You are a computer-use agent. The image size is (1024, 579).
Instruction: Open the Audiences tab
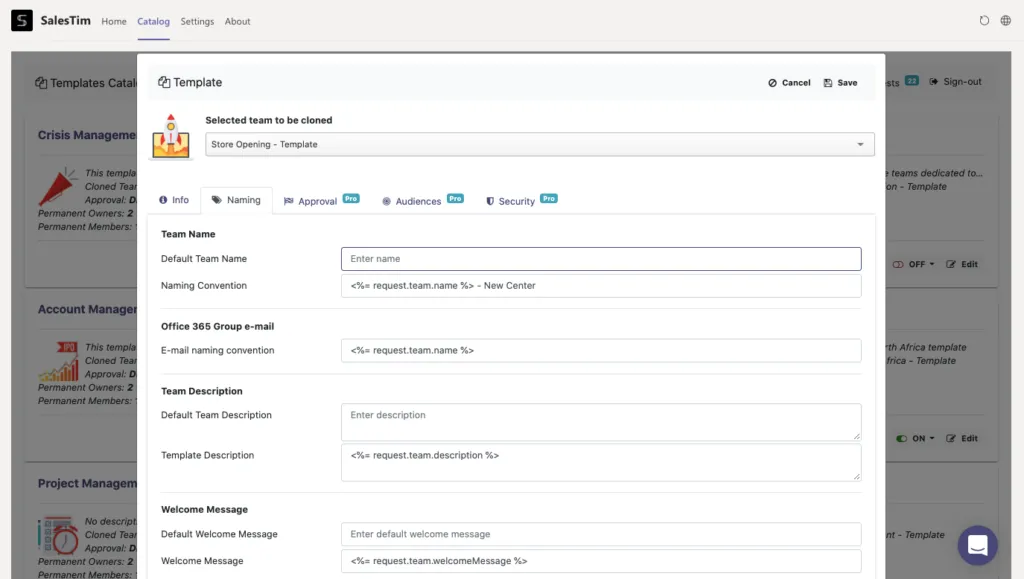tap(423, 200)
